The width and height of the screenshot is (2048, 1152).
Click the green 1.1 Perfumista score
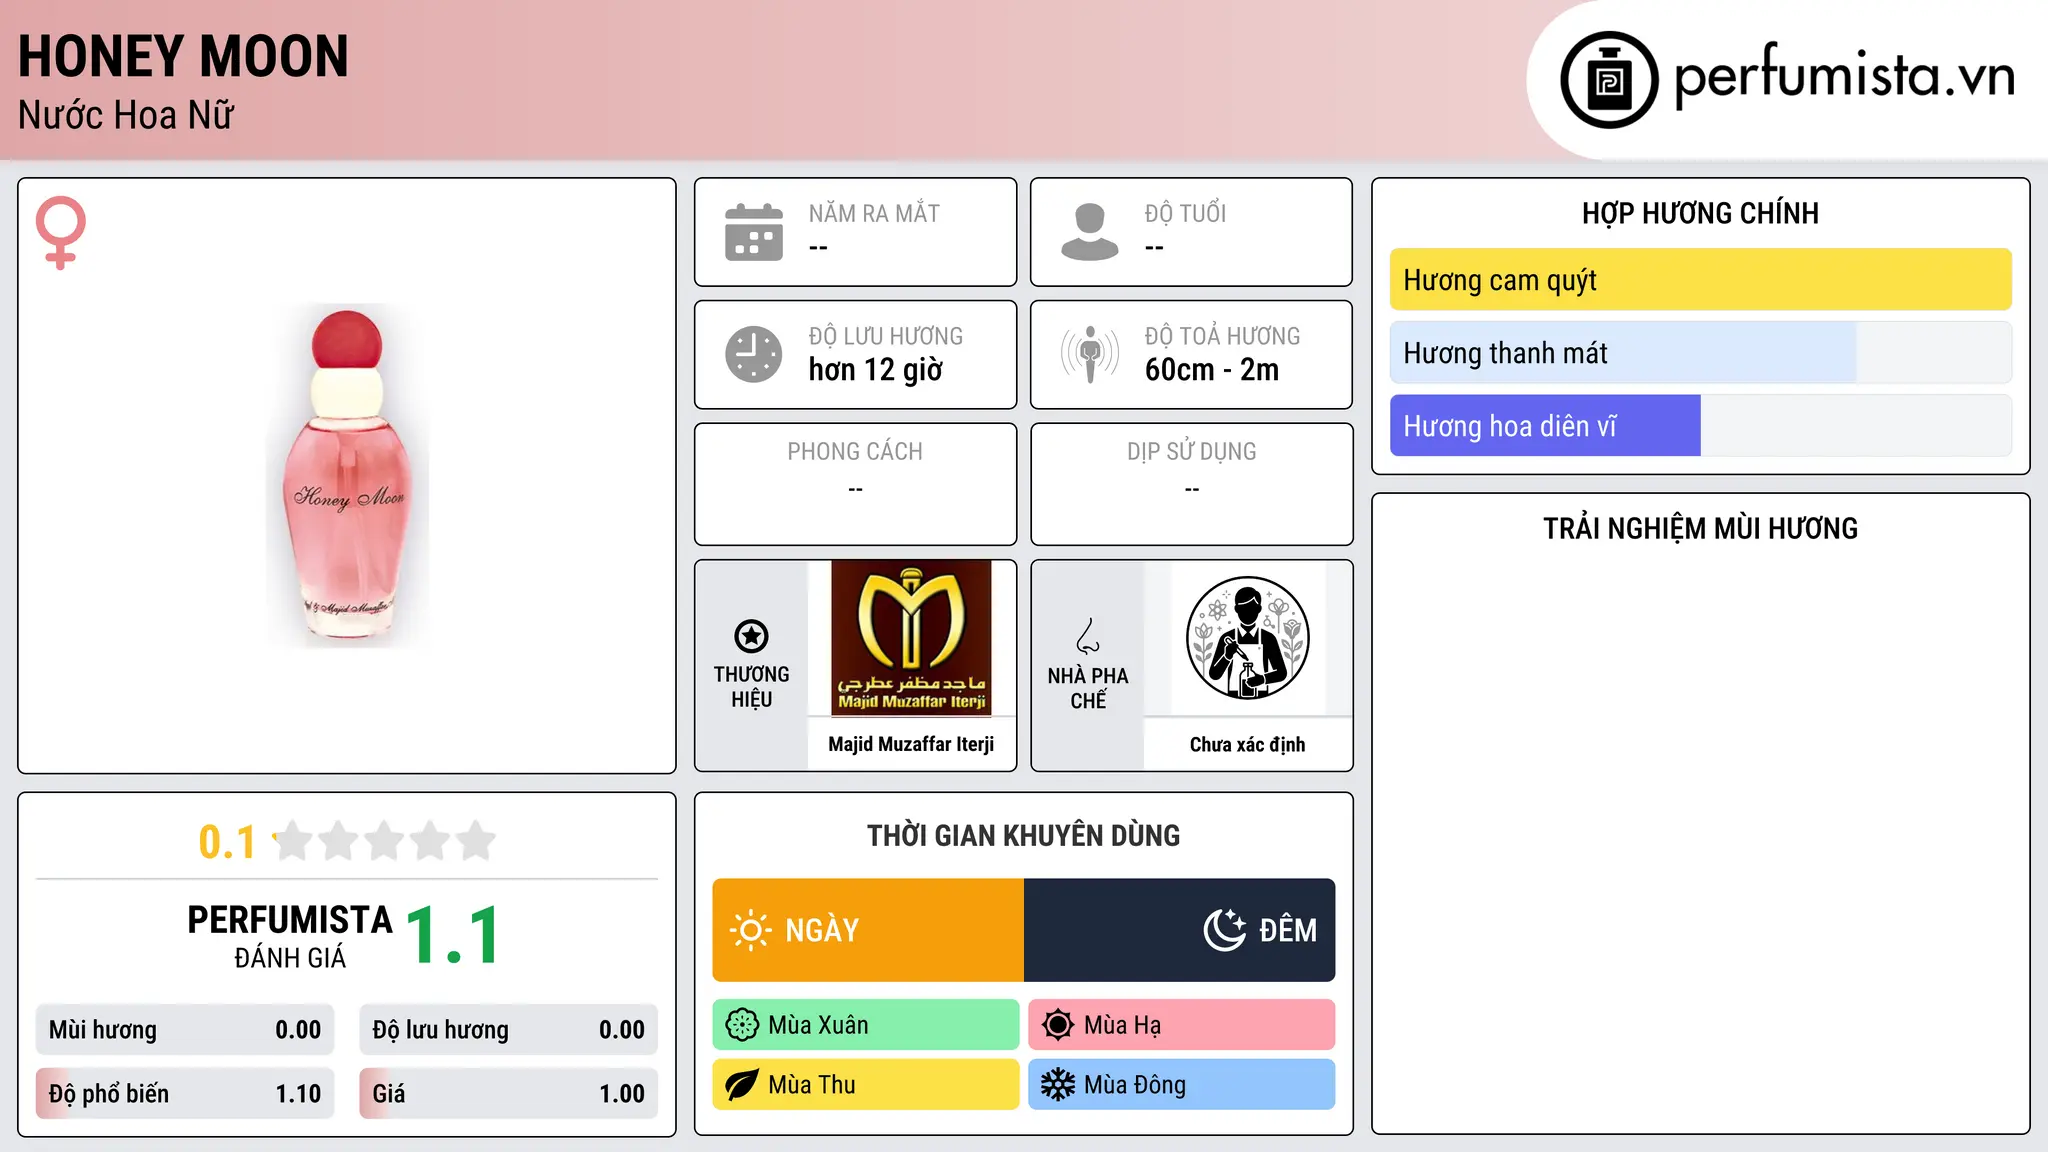coord(453,936)
